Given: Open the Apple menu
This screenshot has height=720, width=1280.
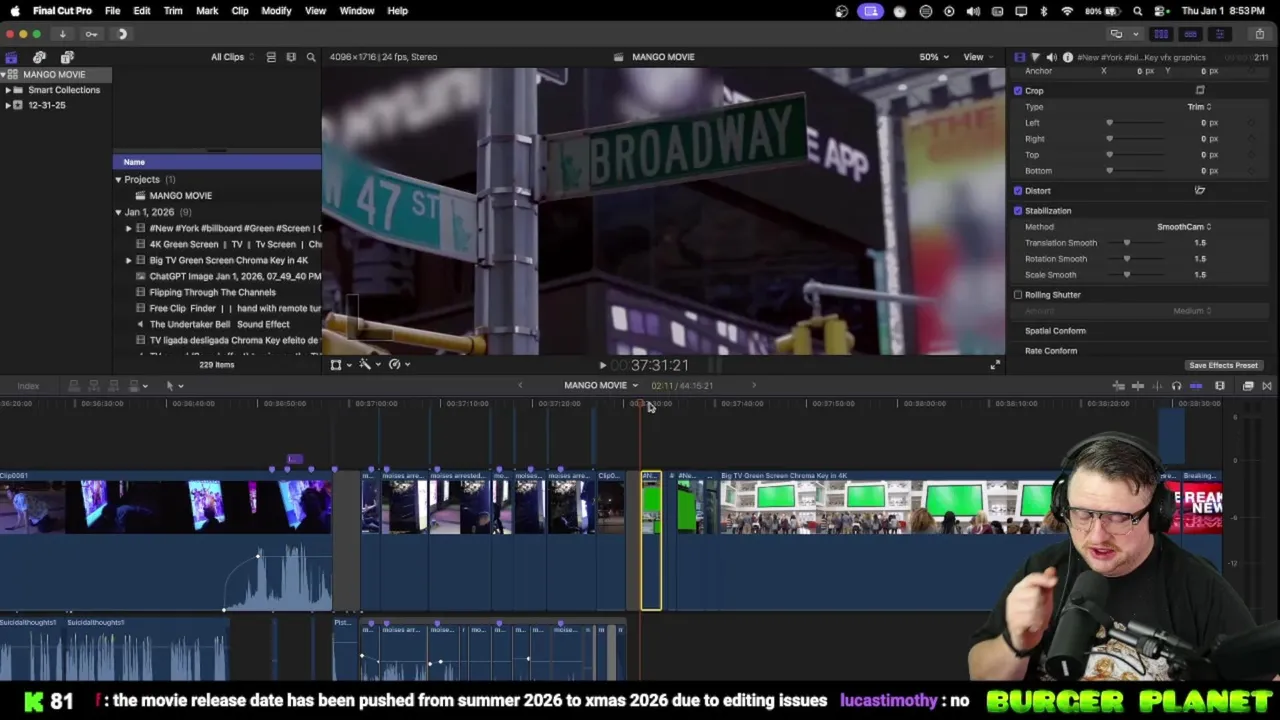Looking at the screenshot, I should (14, 11).
